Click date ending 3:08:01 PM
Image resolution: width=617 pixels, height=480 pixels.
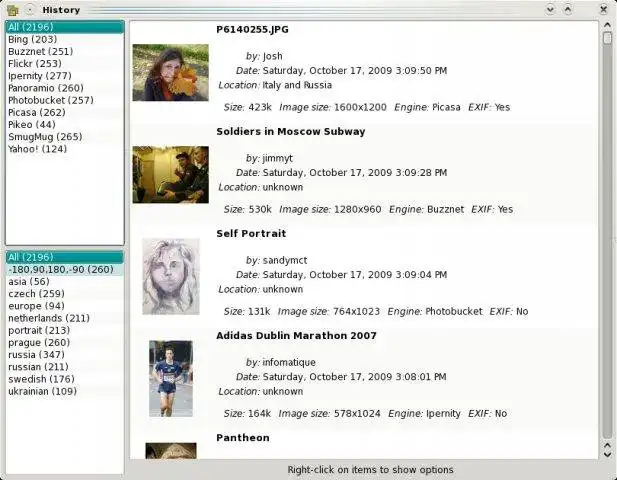(x=355, y=377)
